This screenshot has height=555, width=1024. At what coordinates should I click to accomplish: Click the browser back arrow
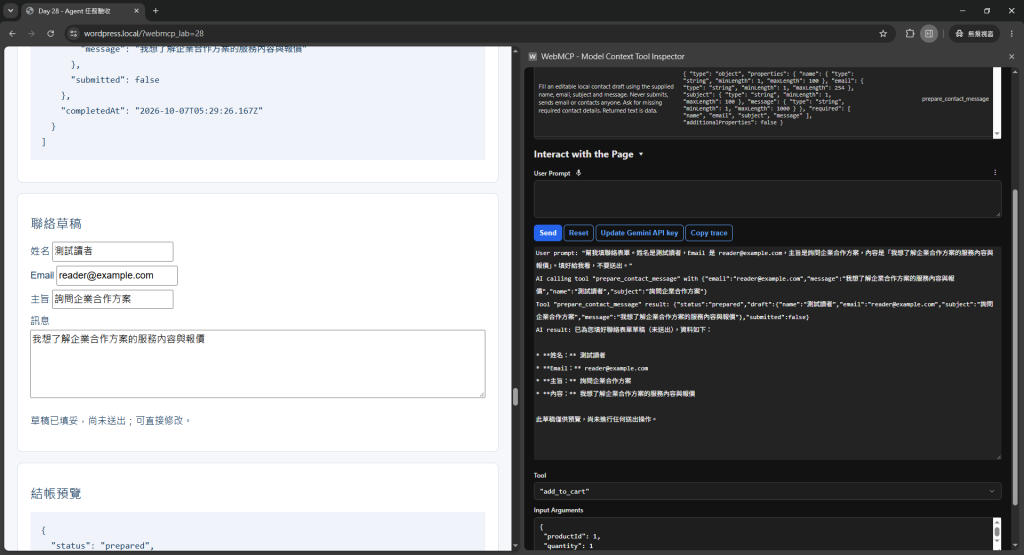click(x=12, y=33)
